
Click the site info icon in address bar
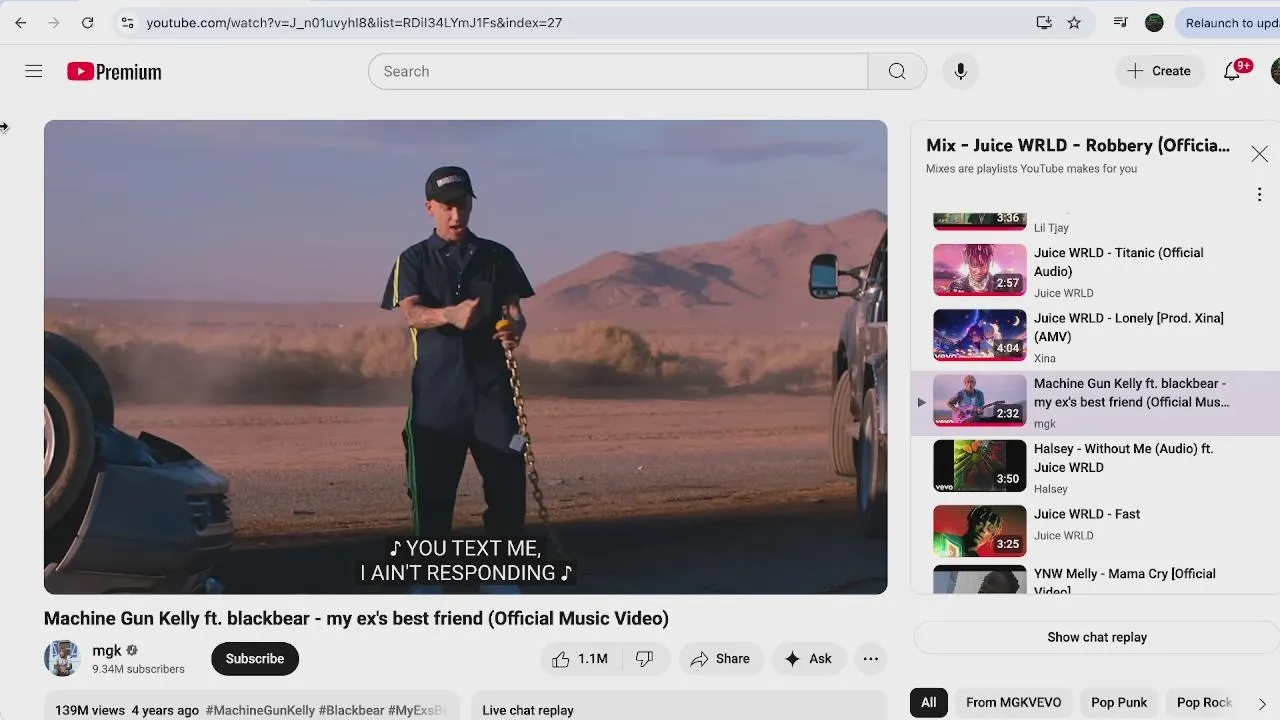127,22
